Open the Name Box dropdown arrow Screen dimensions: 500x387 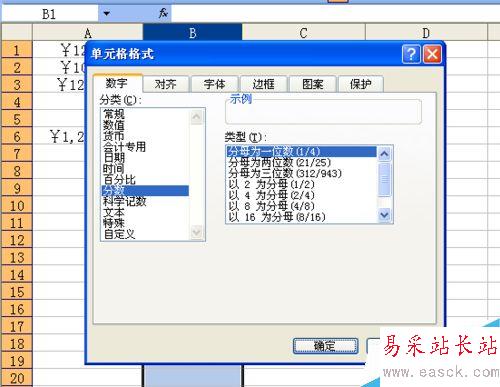click(106, 14)
